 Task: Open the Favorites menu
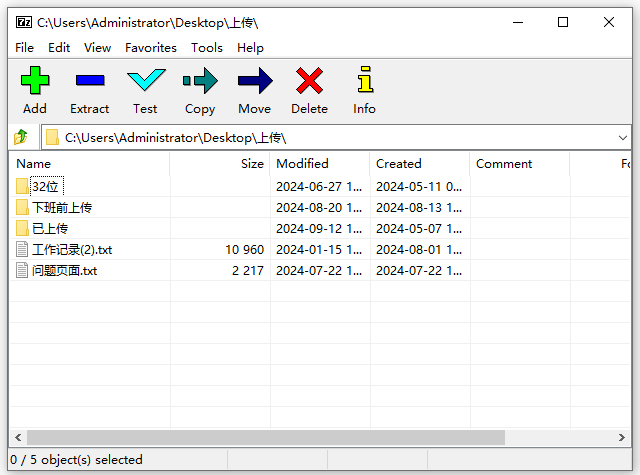tap(151, 48)
